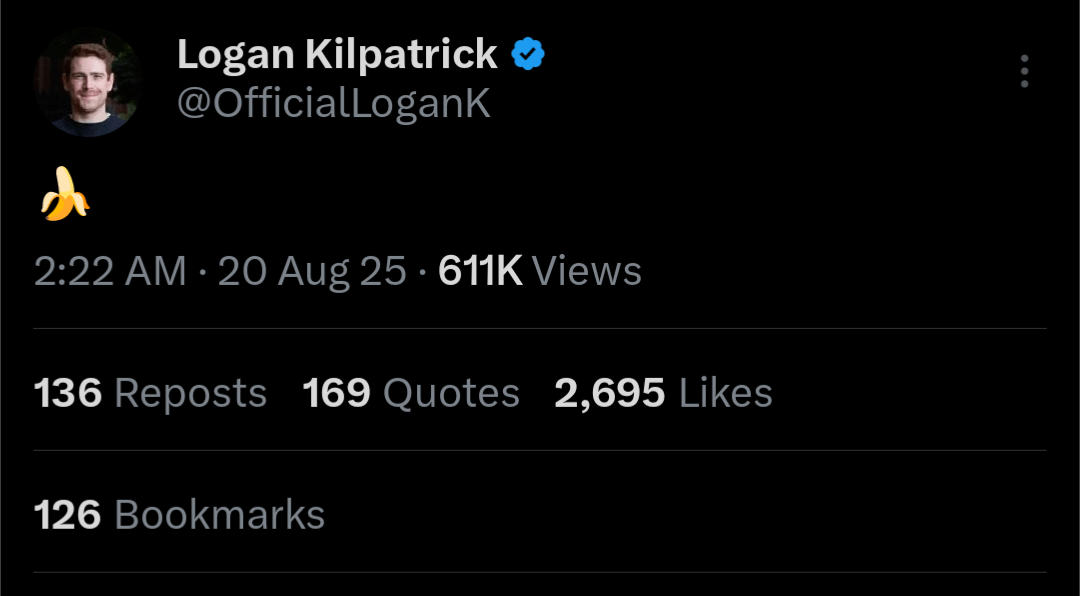
Task: Click the 136 repost count number
Action: (x=68, y=394)
